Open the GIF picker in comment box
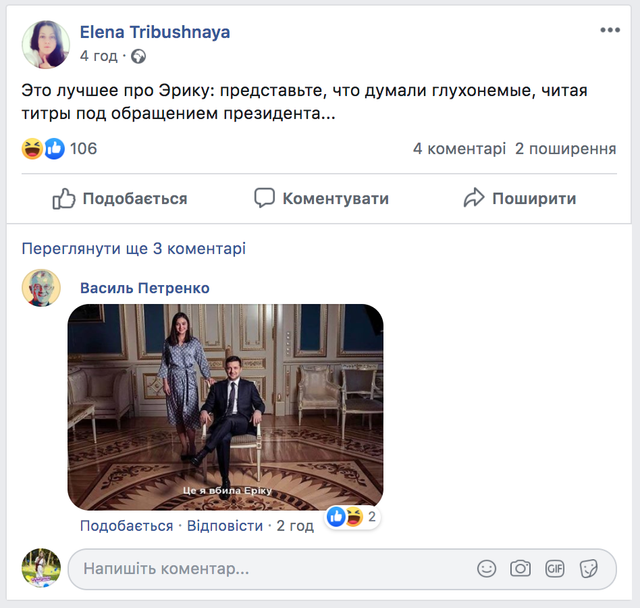Image resolution: width=640 pixels, height=608 pixels. [x=555, y=568]
